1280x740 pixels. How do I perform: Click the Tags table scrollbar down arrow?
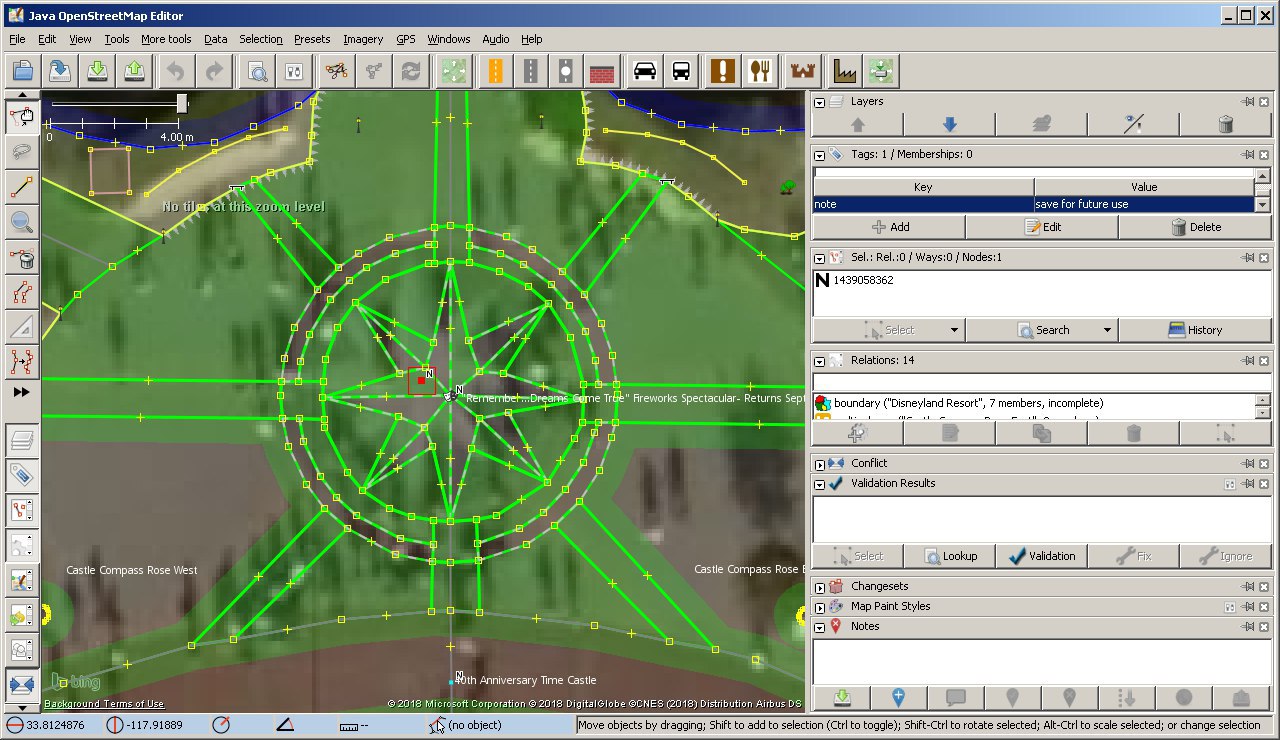(1263, 204)
